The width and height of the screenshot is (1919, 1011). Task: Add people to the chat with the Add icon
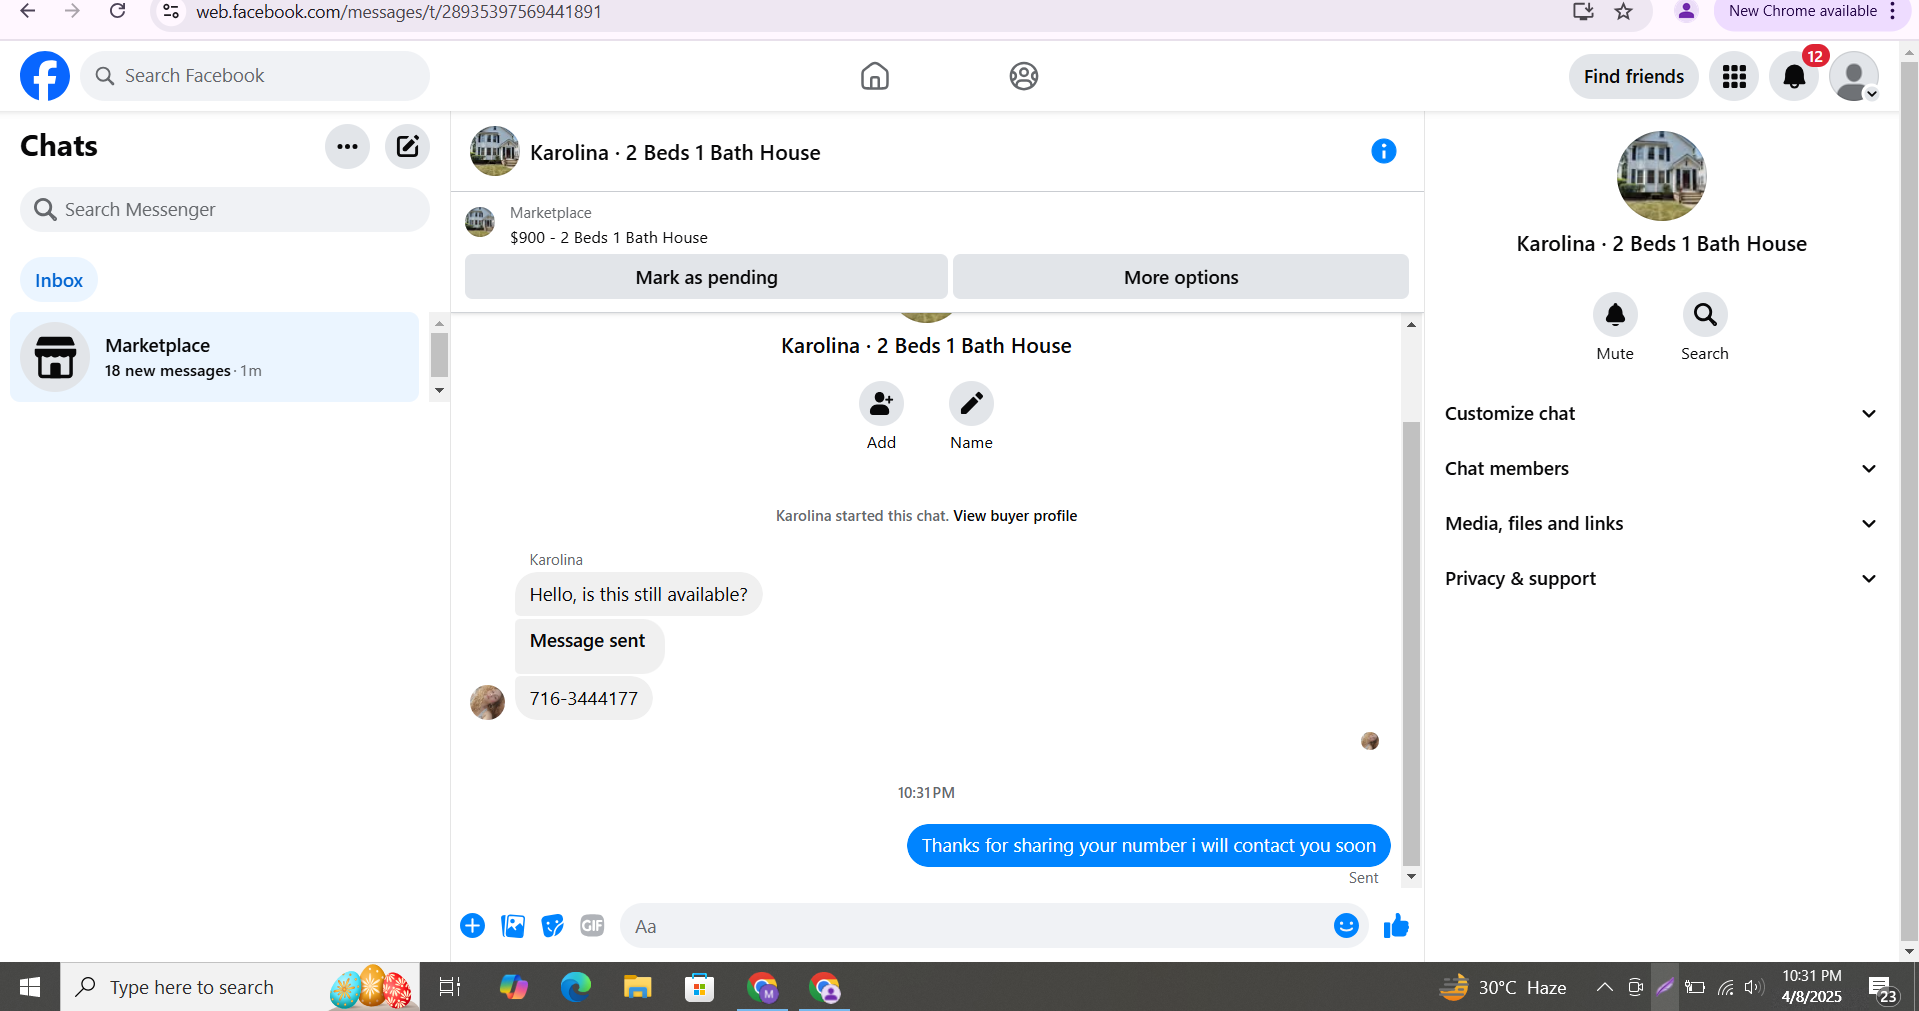coord(881,404)
